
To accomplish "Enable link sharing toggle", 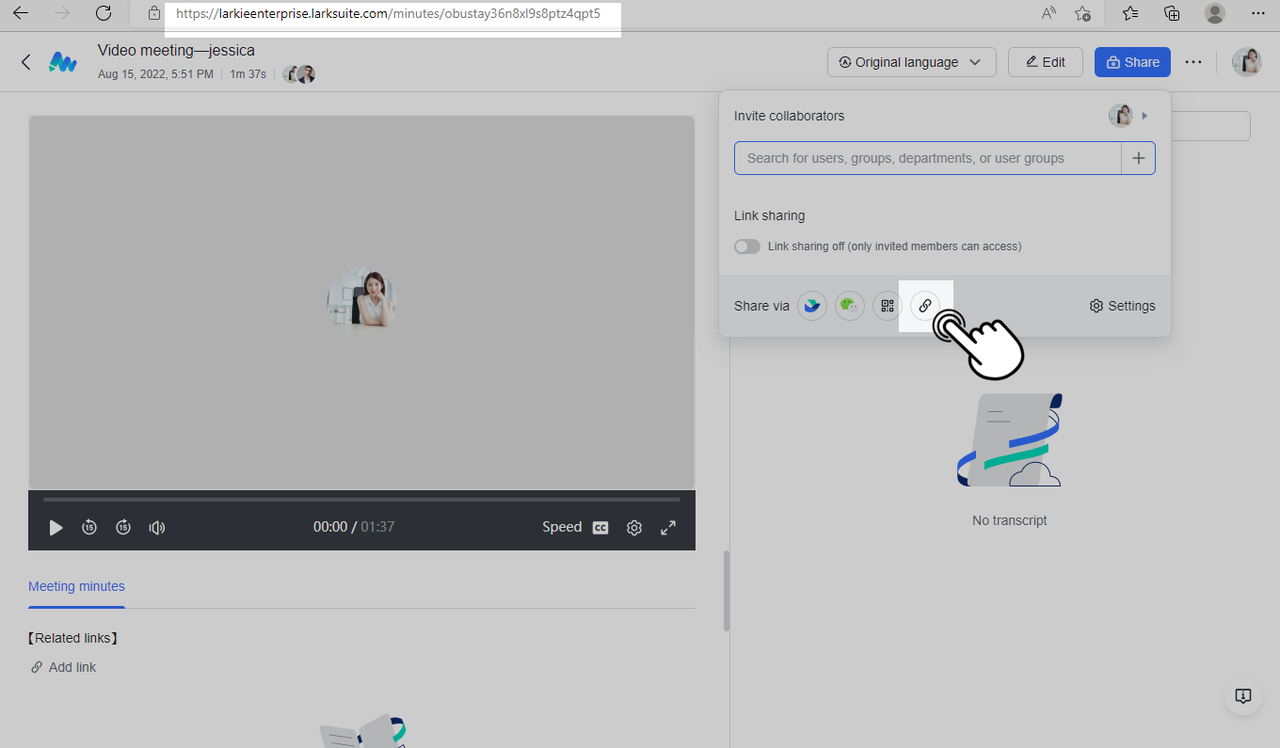I will [x=747, y=246].
